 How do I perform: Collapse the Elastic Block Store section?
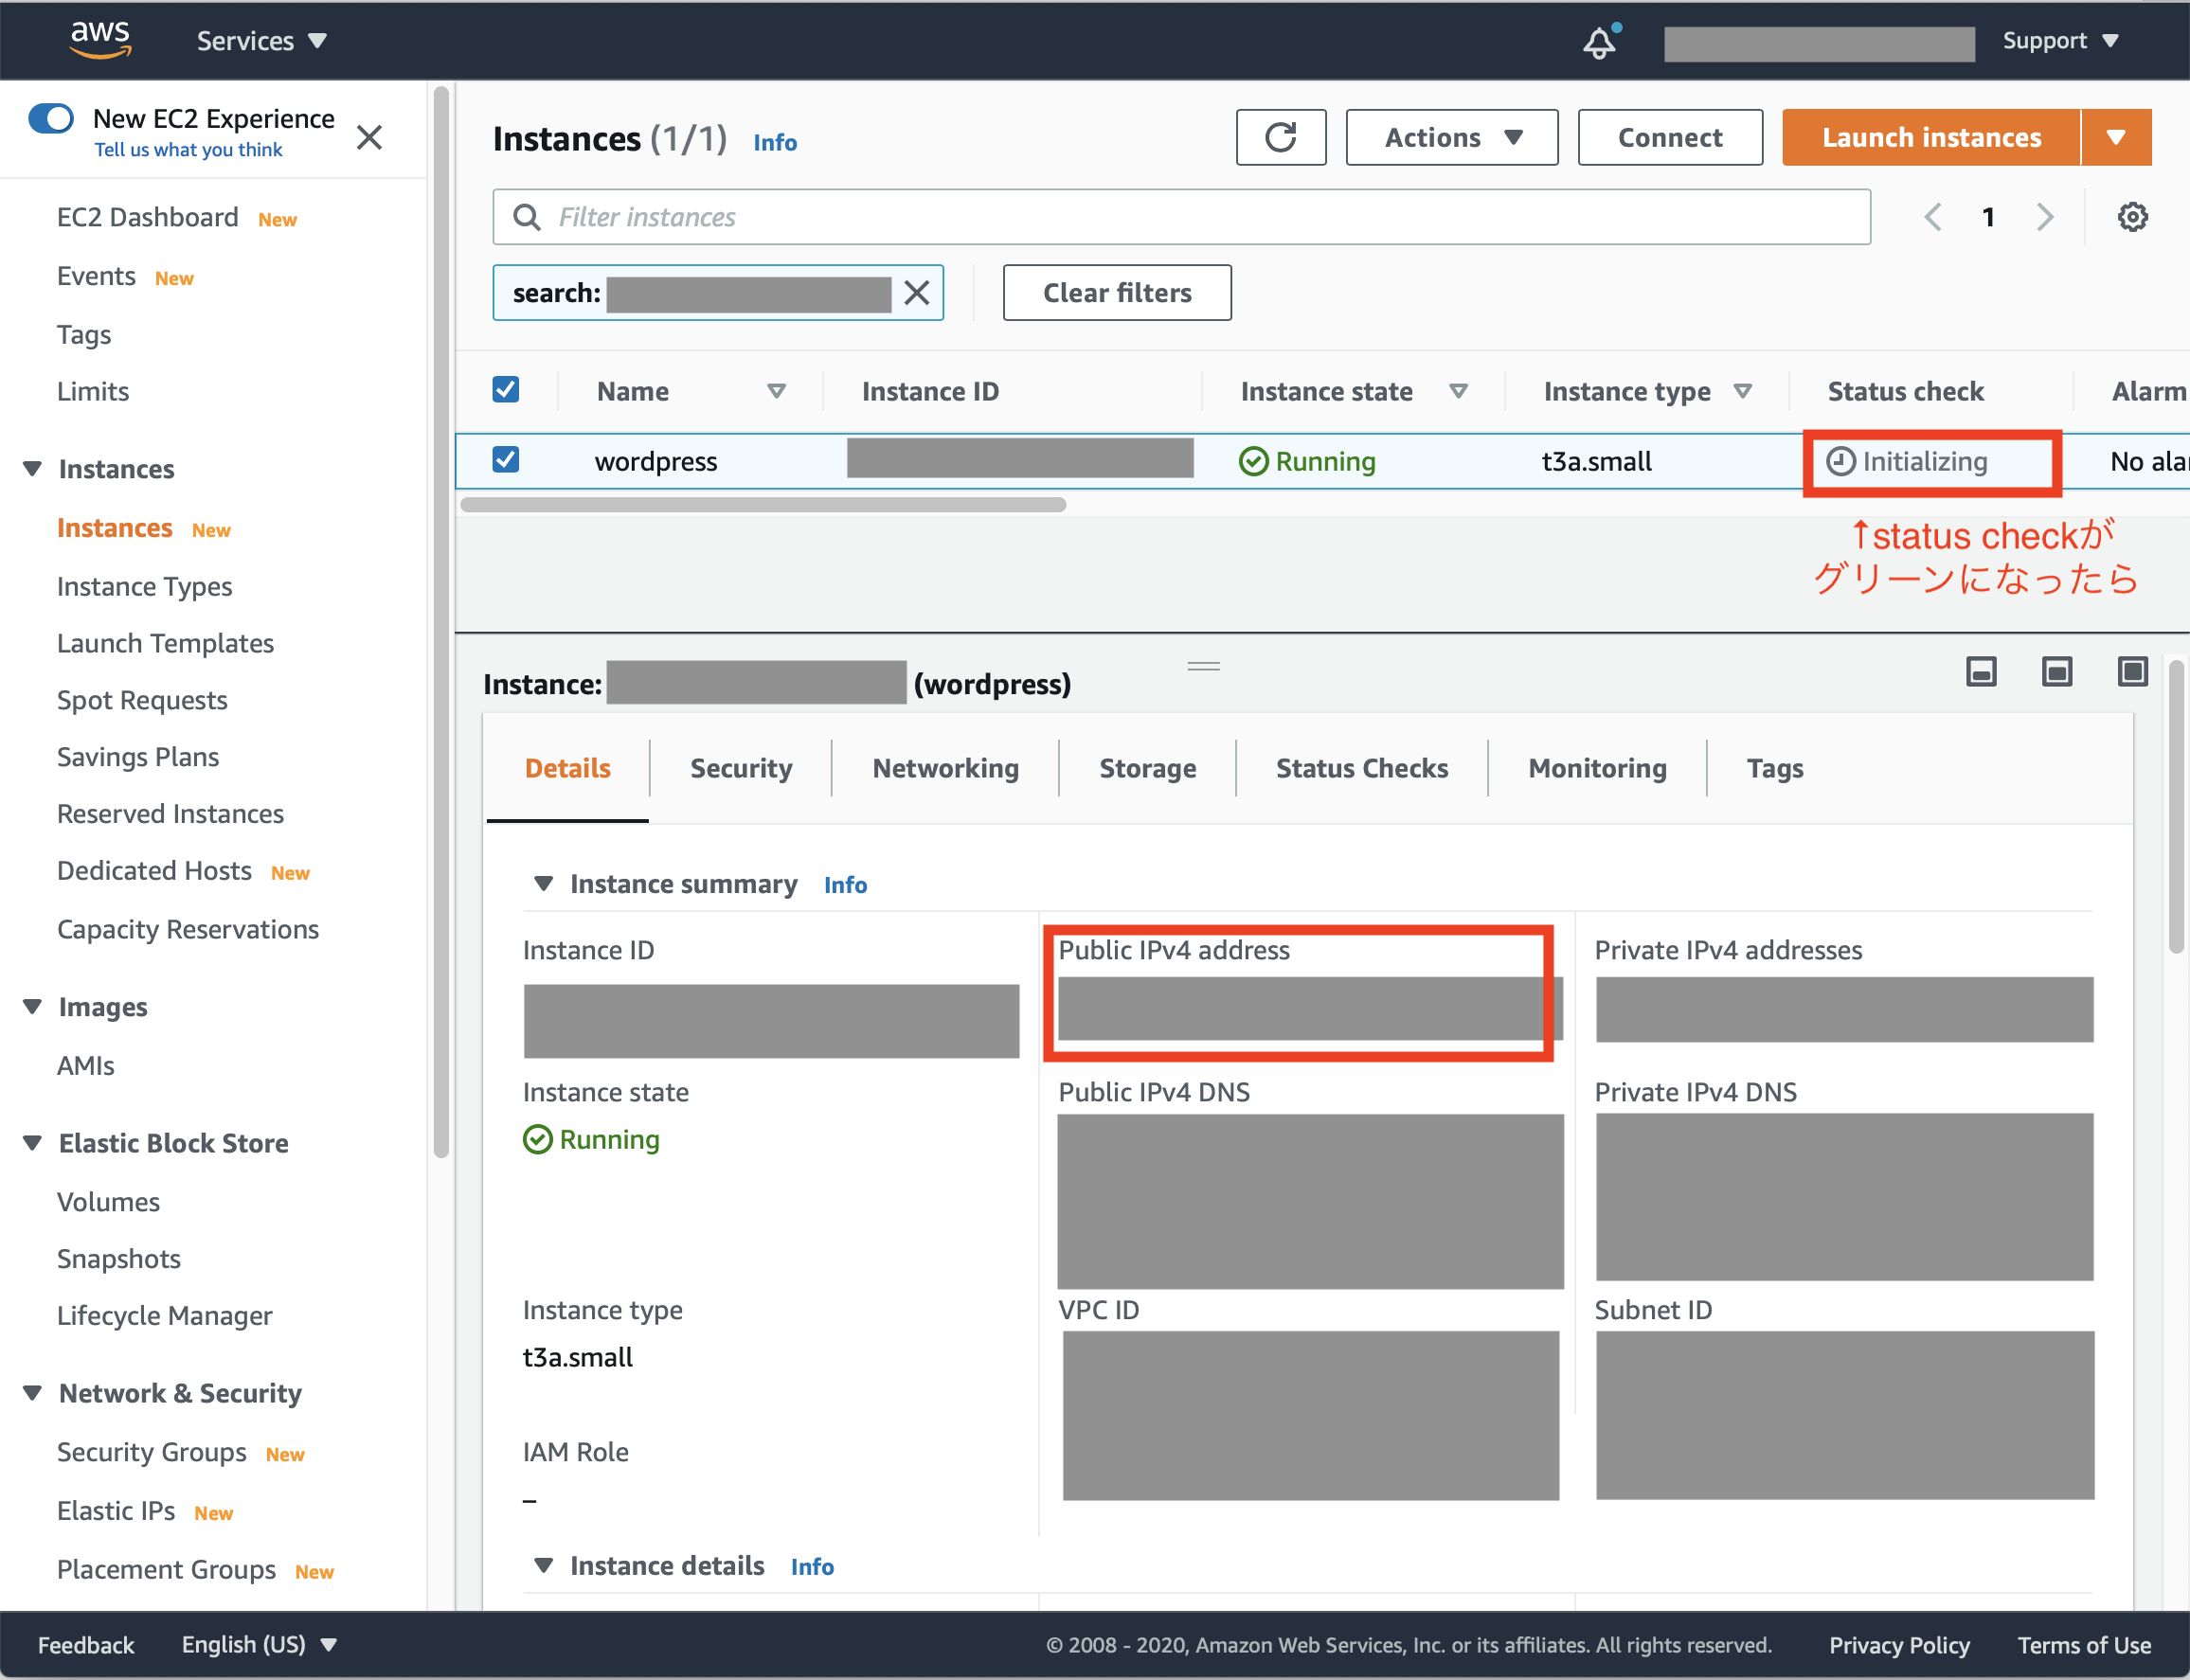point(32,1143)
